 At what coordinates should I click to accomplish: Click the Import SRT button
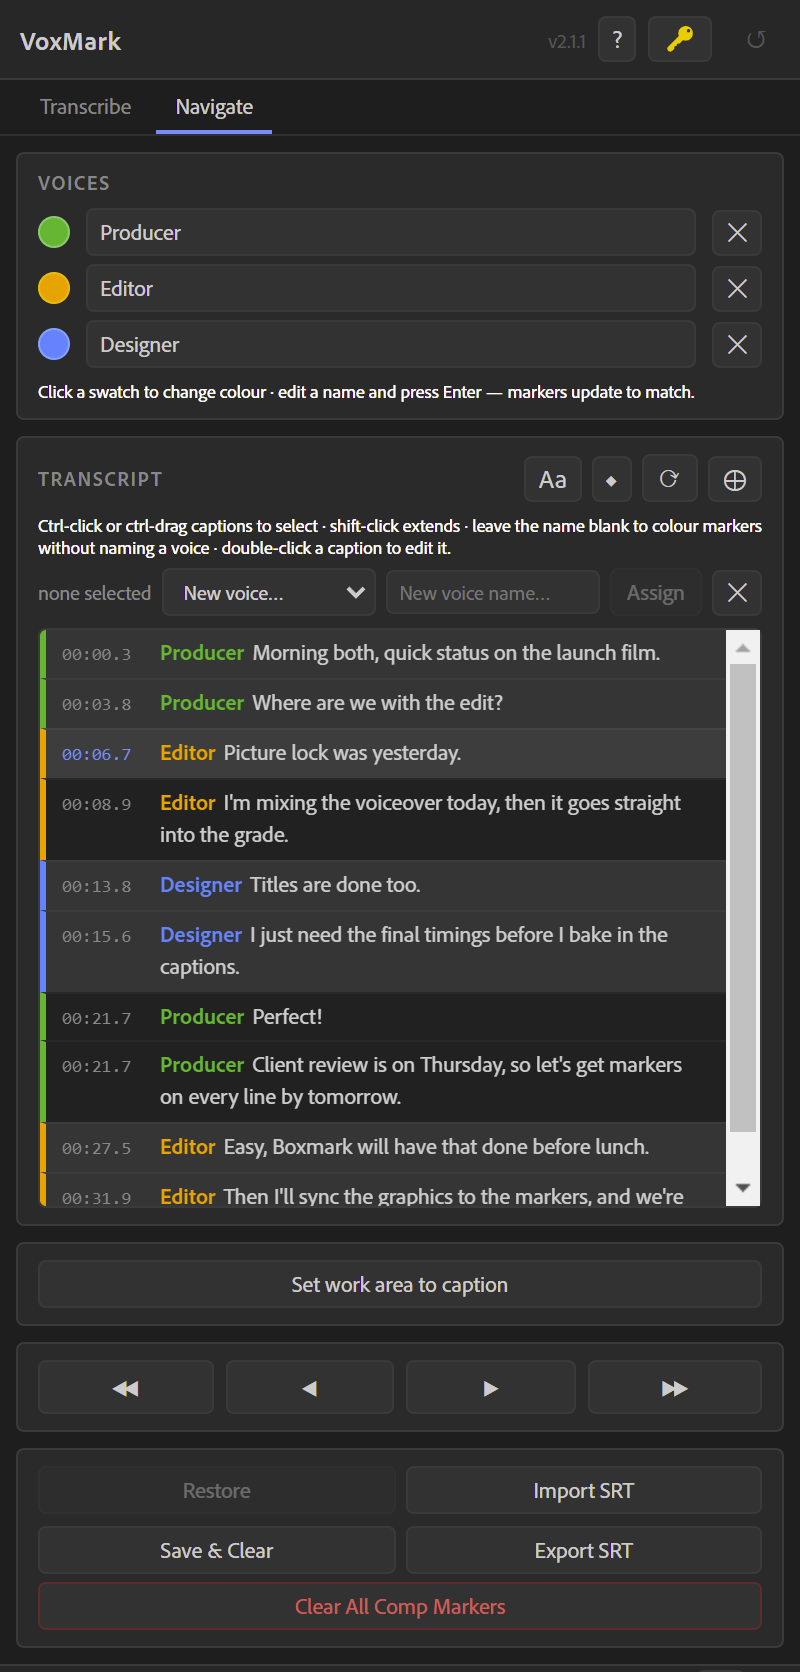pos(584,1491)
